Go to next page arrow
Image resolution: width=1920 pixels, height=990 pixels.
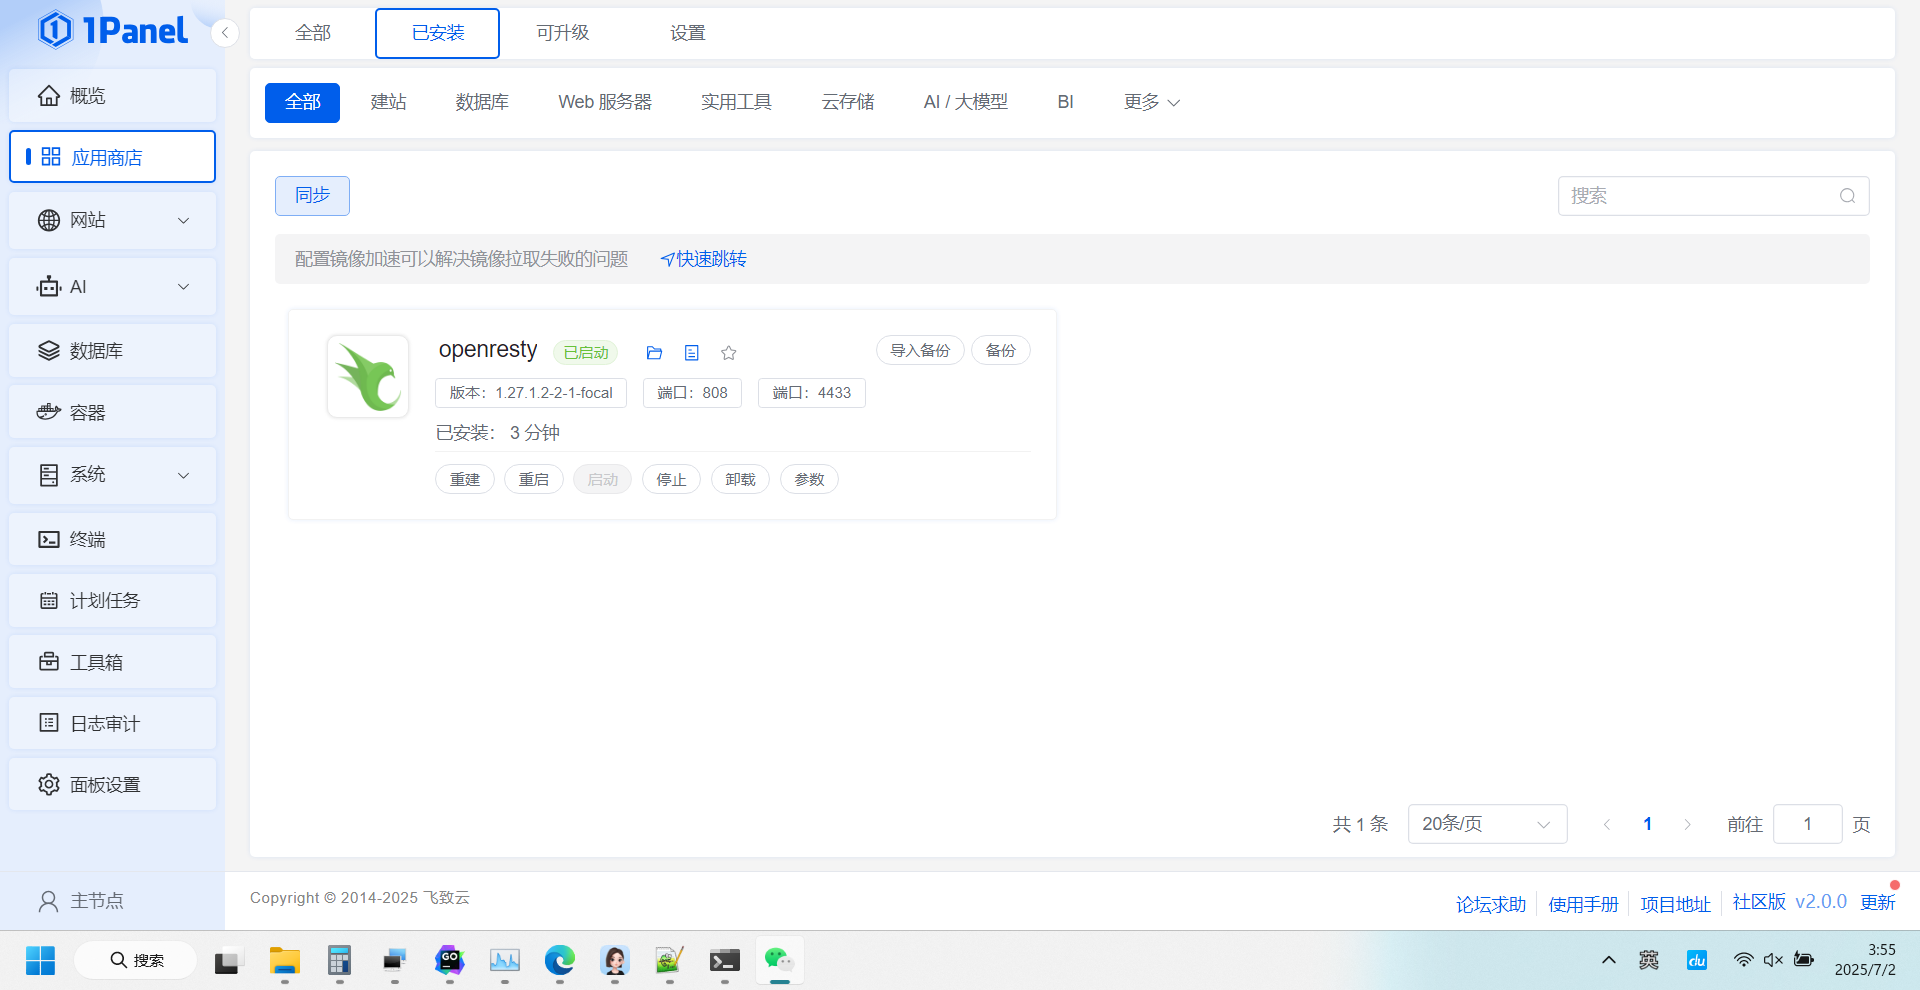pos(1687,825)
